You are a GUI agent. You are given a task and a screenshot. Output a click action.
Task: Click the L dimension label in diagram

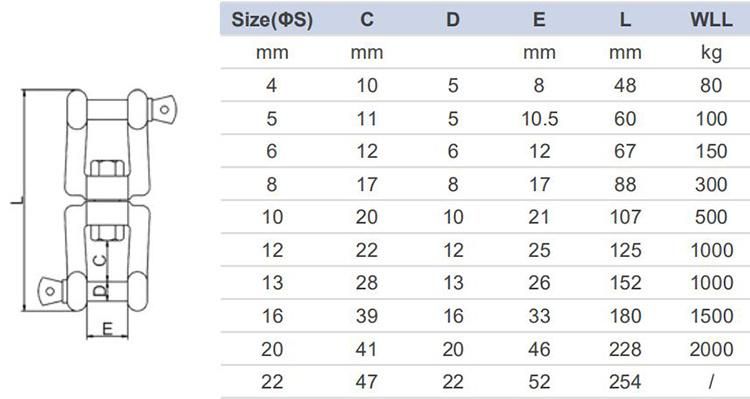(x=17, y=203)
